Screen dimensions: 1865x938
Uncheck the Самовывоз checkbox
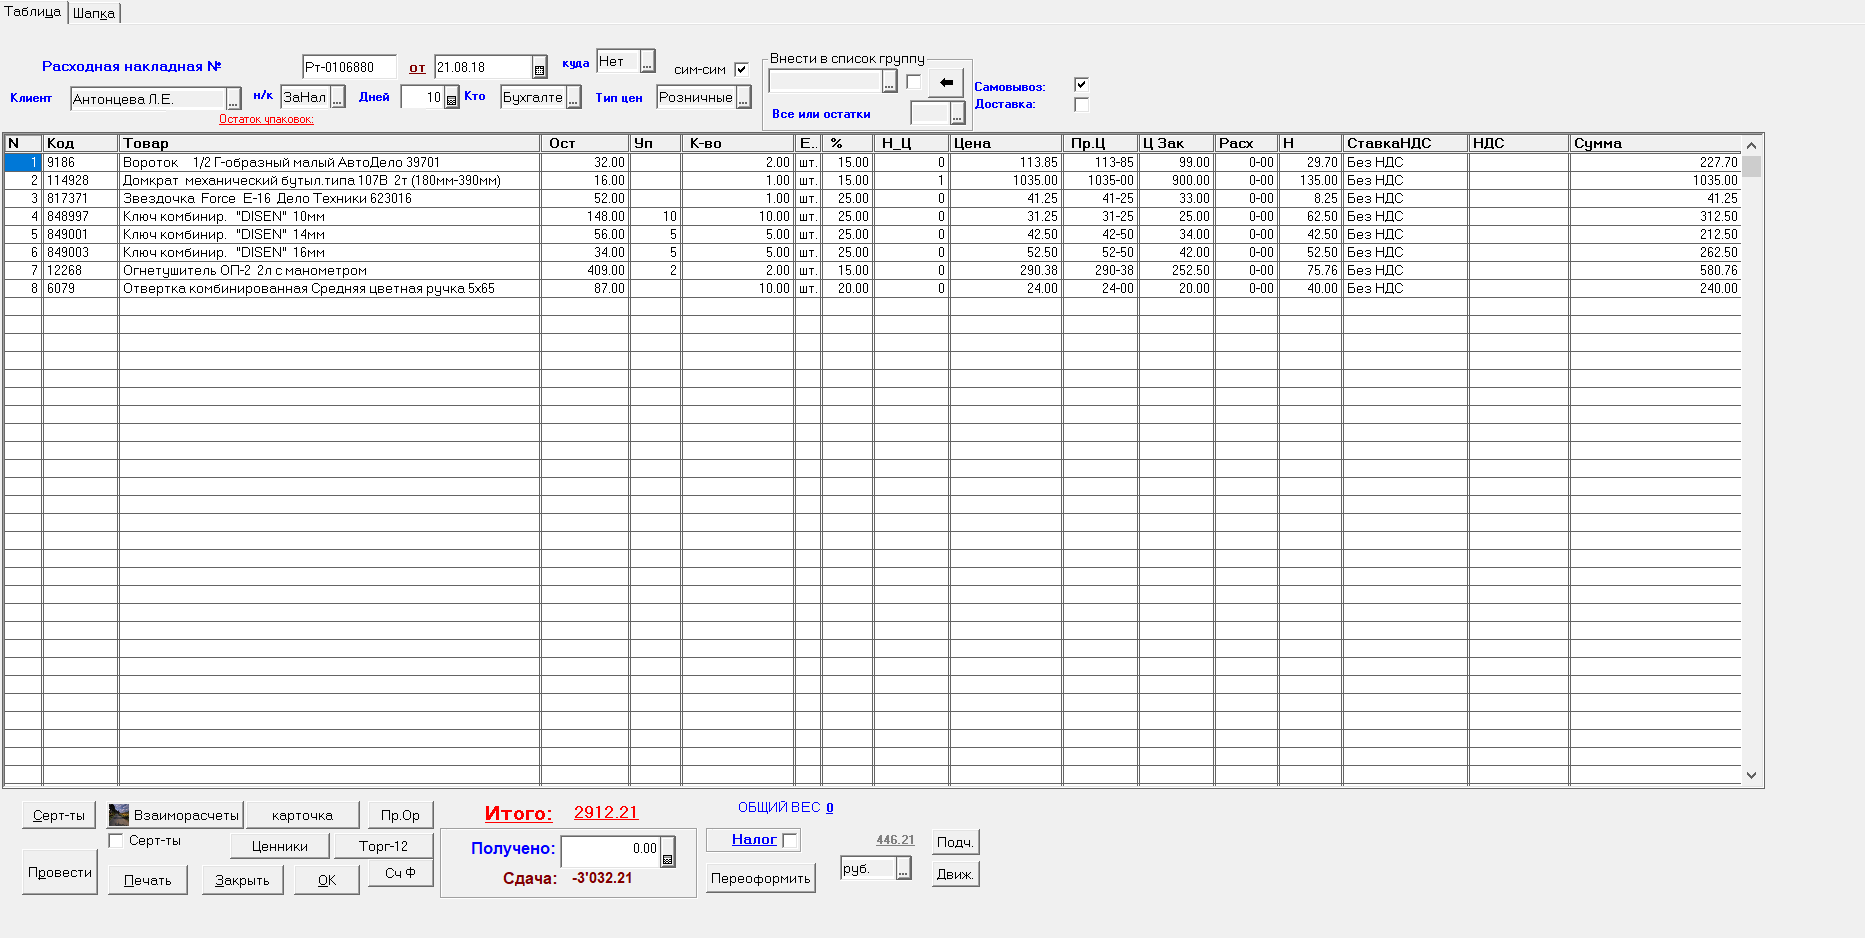point(1081,85)
